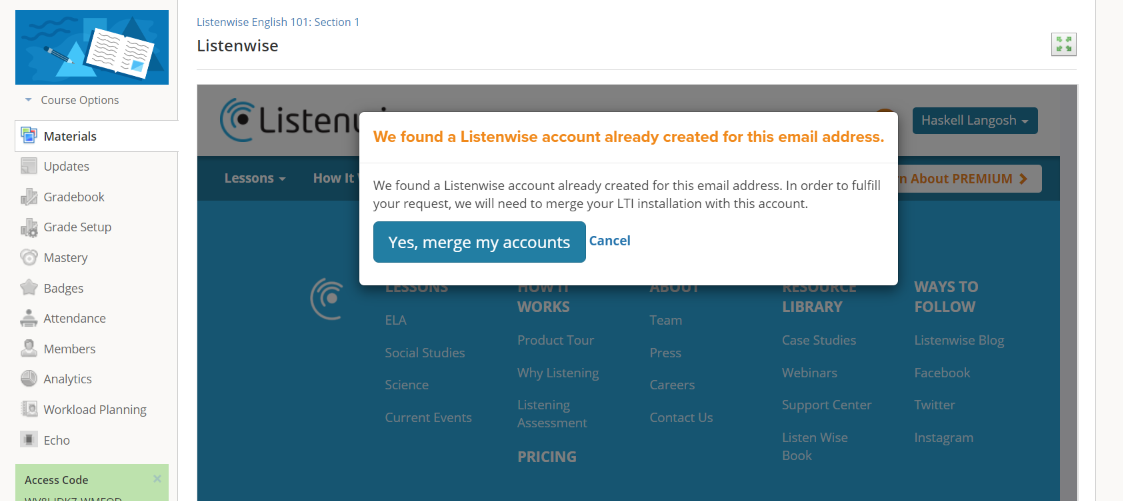1123x501 pixels.
Task: Open the Science lessons link
Action: (x=407, y=385)
